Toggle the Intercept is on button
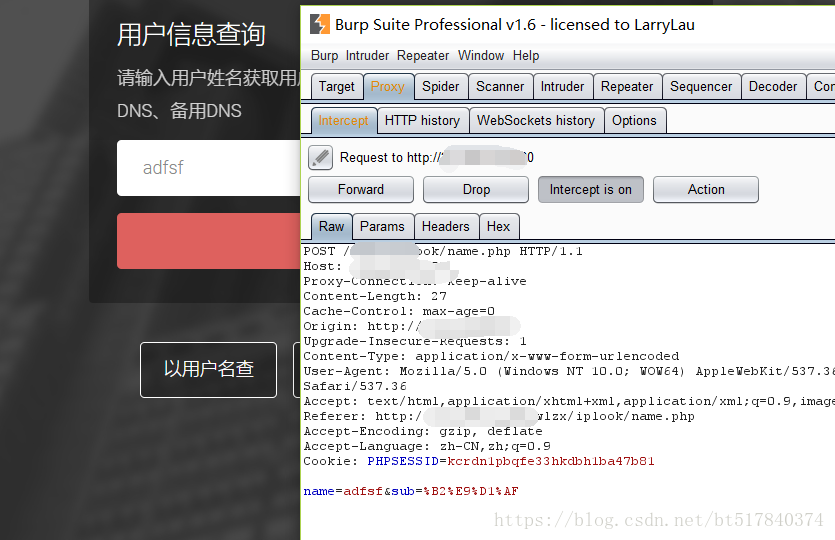The width and height of the screenshot is (835, 540). [591, 190]
